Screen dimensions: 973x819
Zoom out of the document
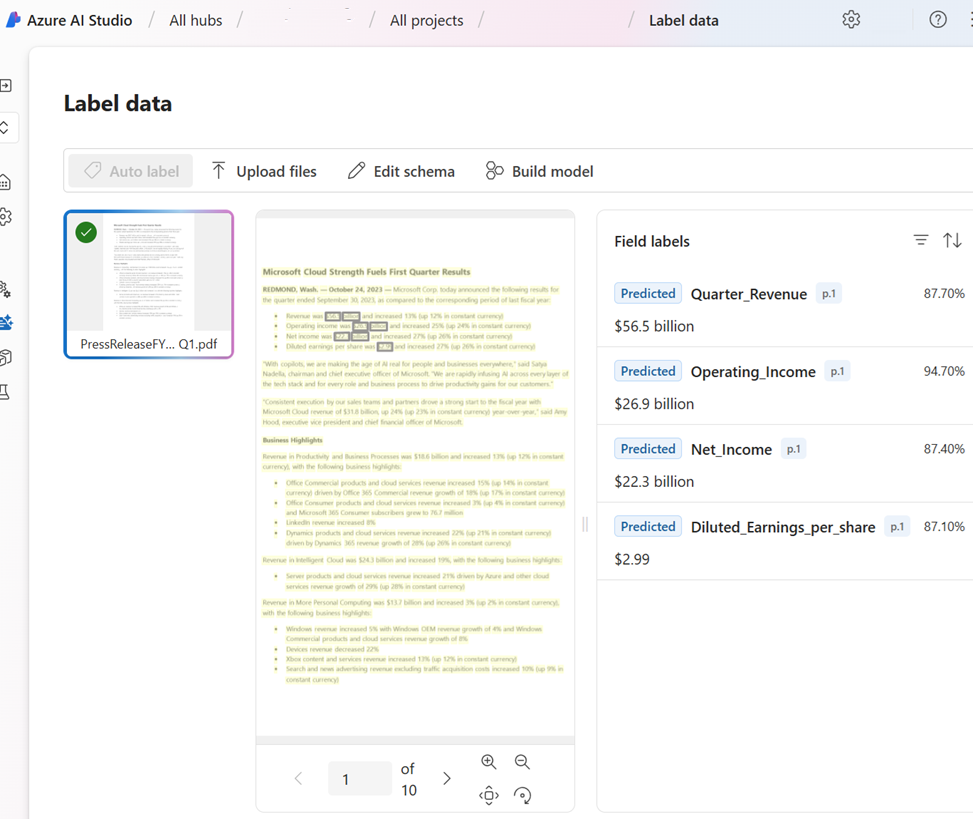(x=522, y=762)
